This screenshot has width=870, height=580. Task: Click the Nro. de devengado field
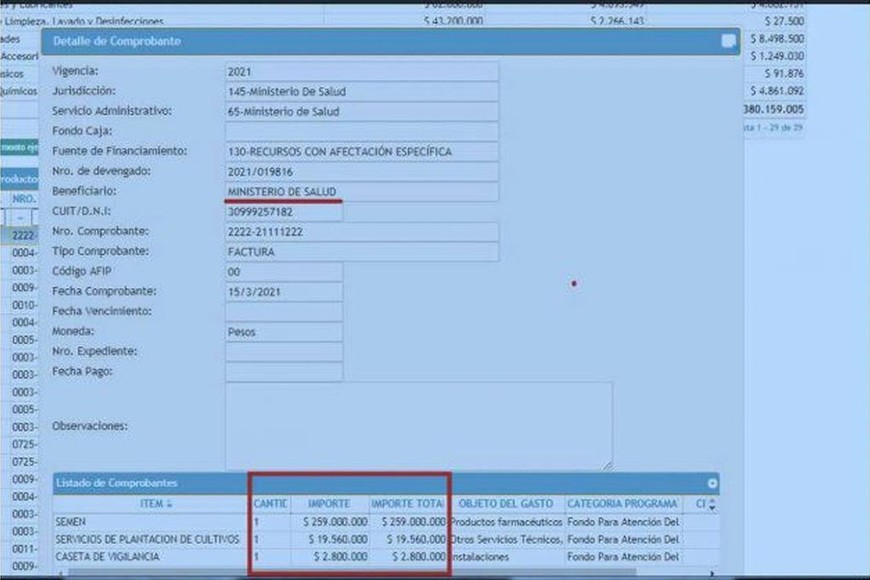pos(361,172)
